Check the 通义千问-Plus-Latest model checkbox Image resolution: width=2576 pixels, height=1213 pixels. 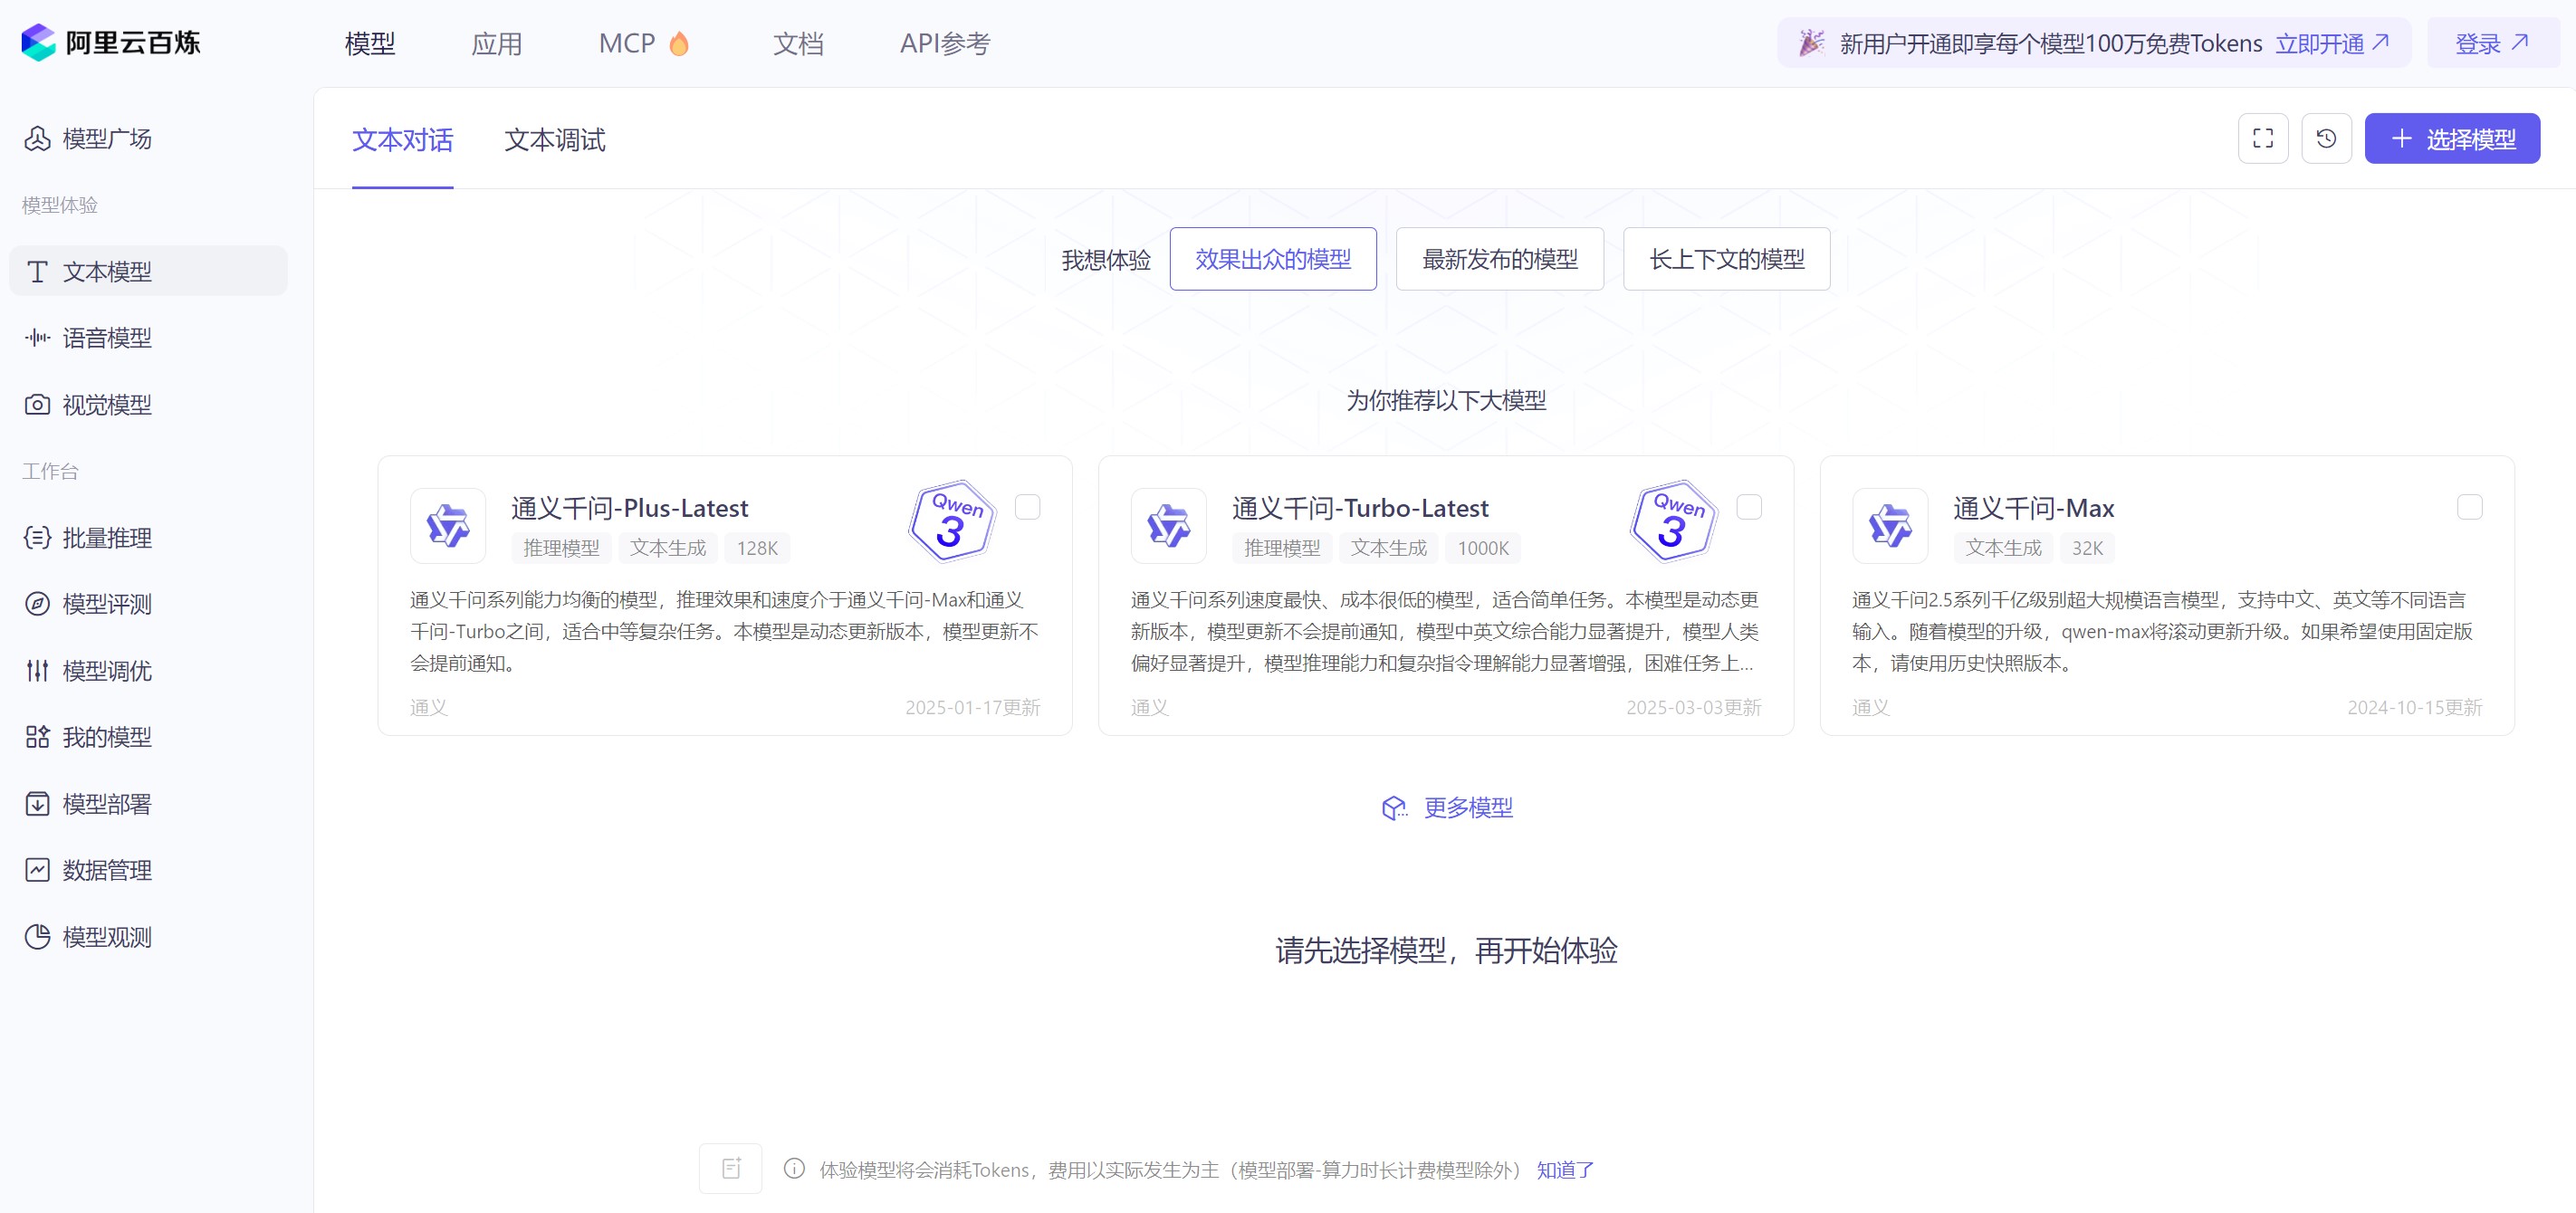pos(1027,507)
